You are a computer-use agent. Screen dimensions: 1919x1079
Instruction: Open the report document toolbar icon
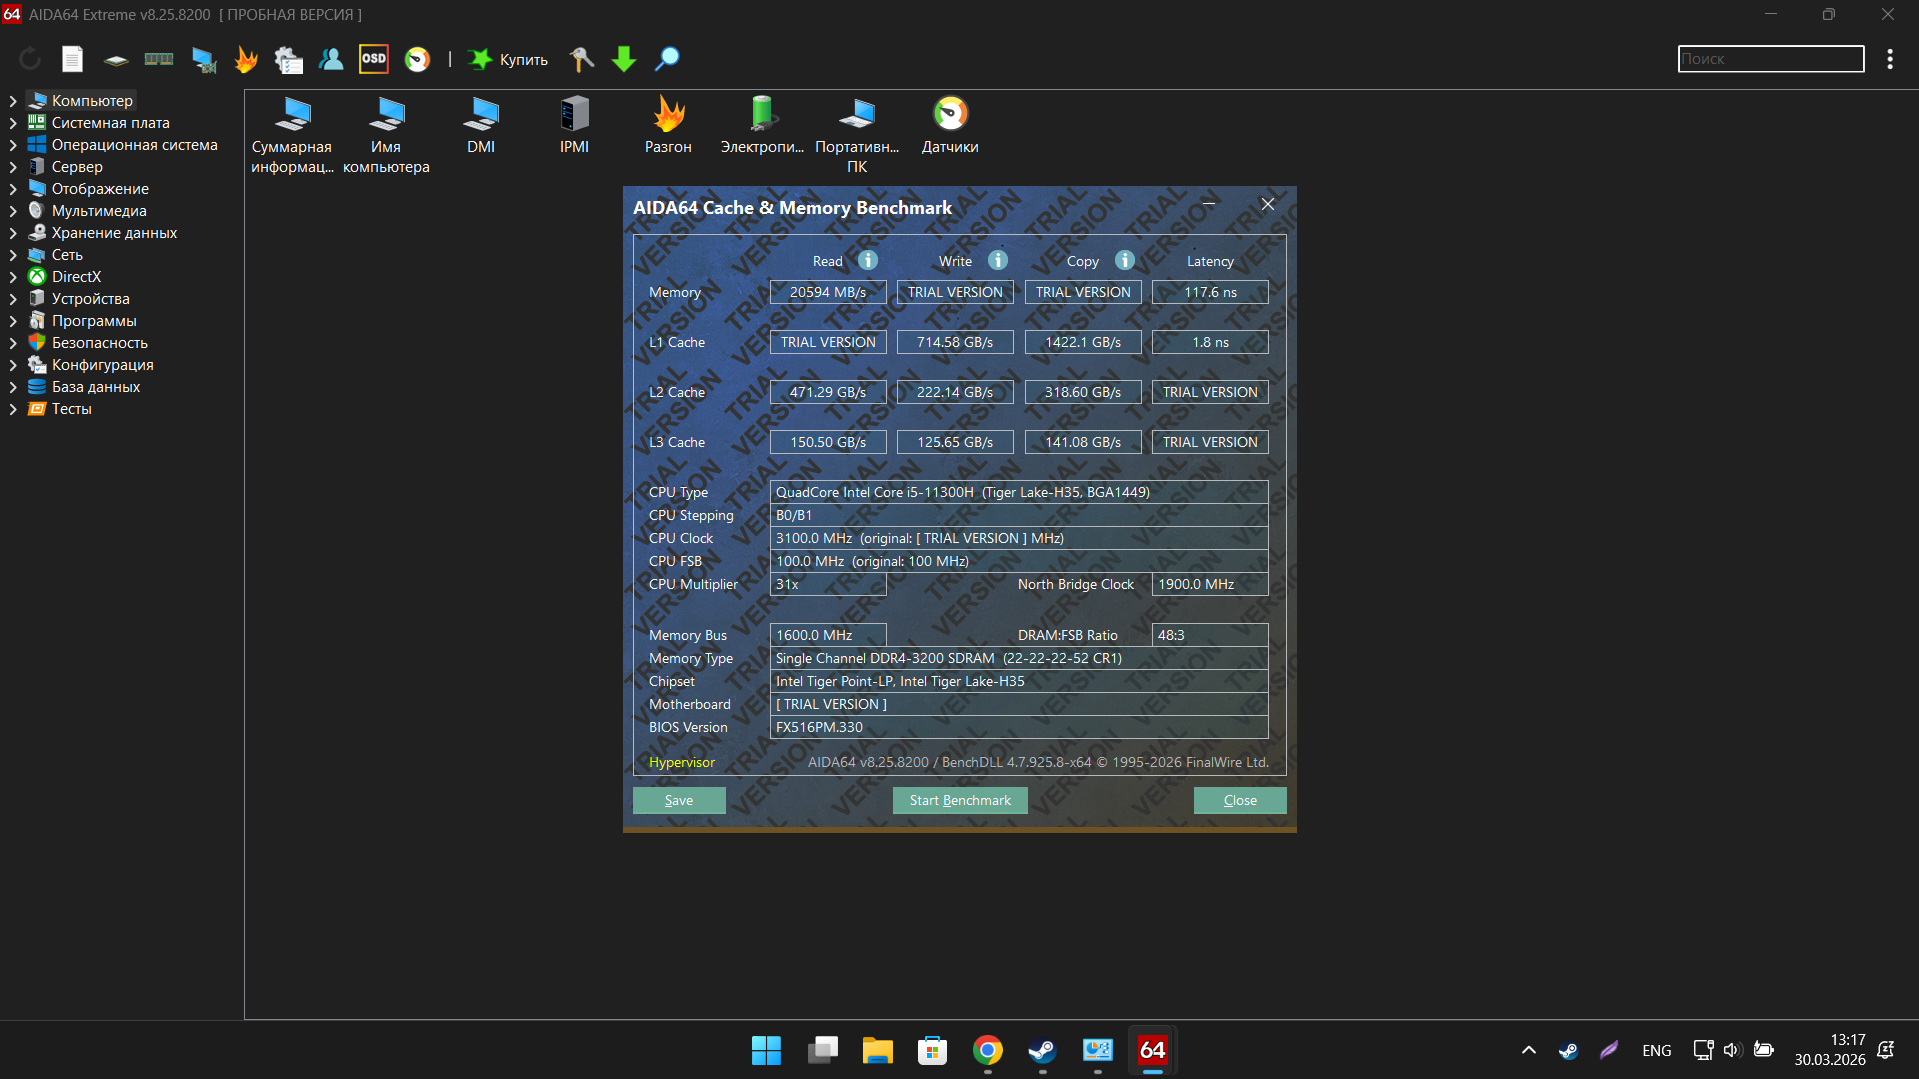point(72,59)
